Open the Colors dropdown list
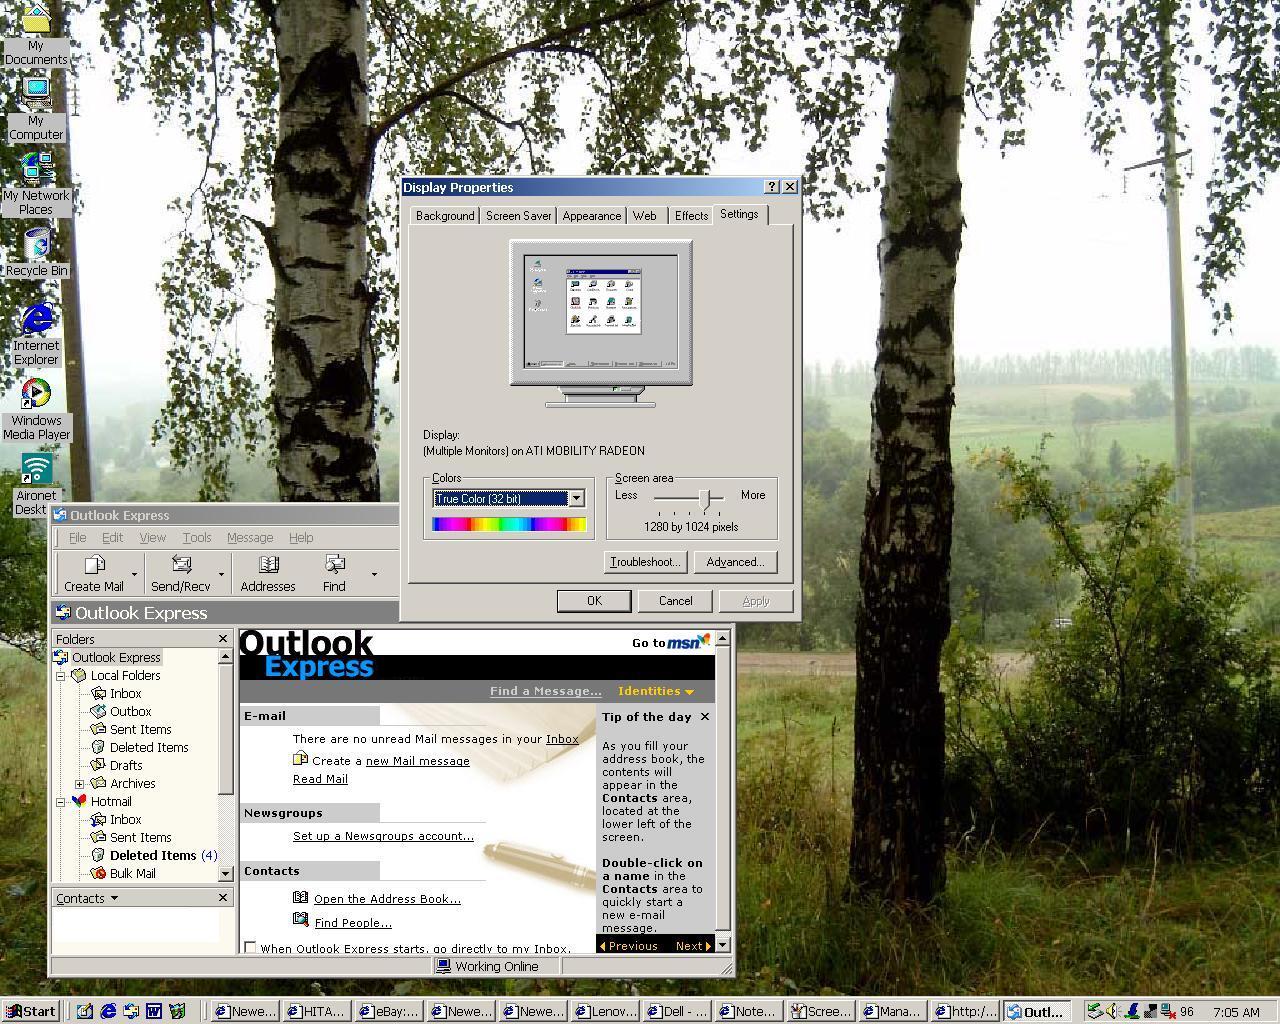The height and width of the screenshot is (1024, 1280). click(x=576, y=498)
